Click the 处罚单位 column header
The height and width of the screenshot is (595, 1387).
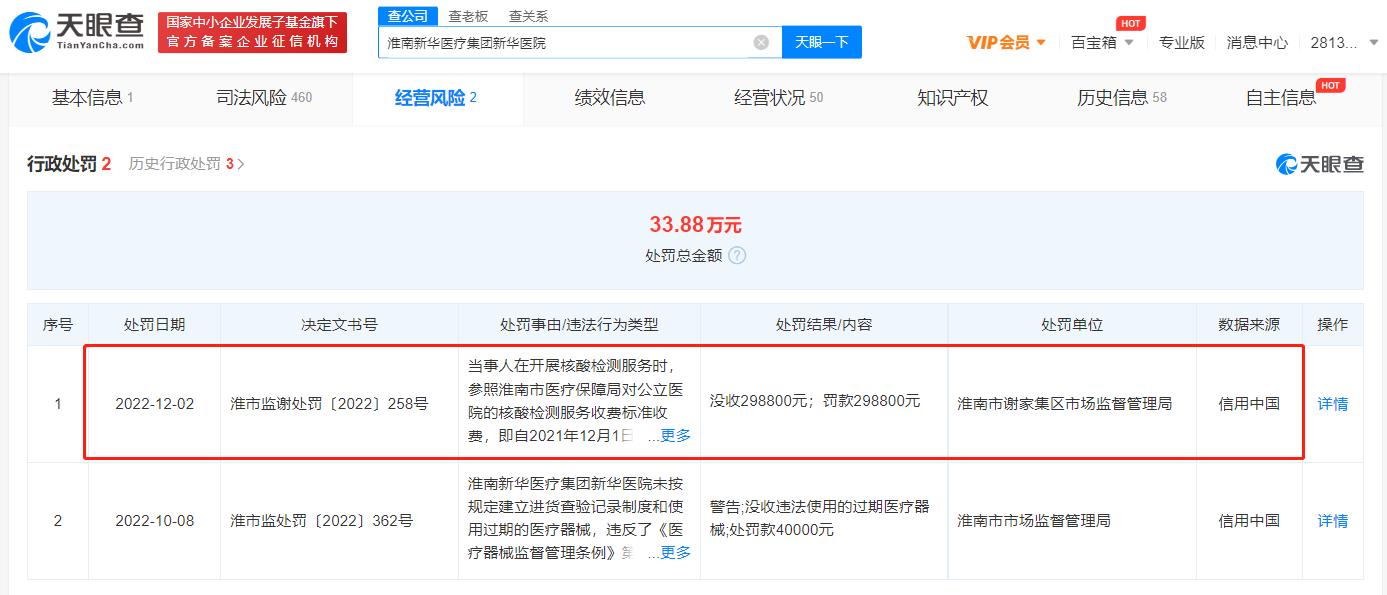pyautogui.click(x=1072, y=325)
